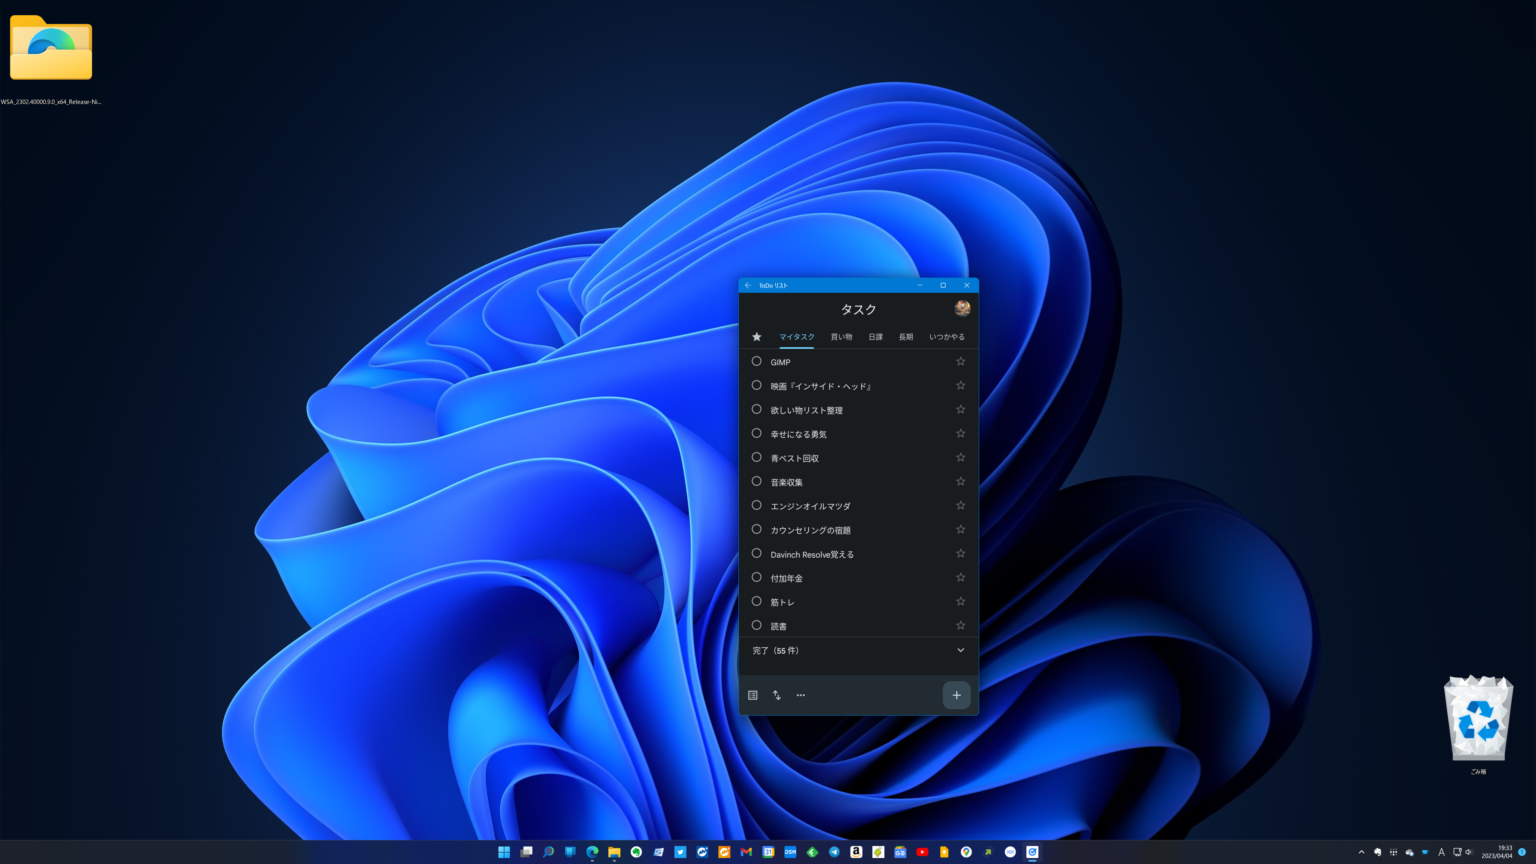1536x864 pixels.
Task: Click the account profile avatar
Action: [962, 308]
